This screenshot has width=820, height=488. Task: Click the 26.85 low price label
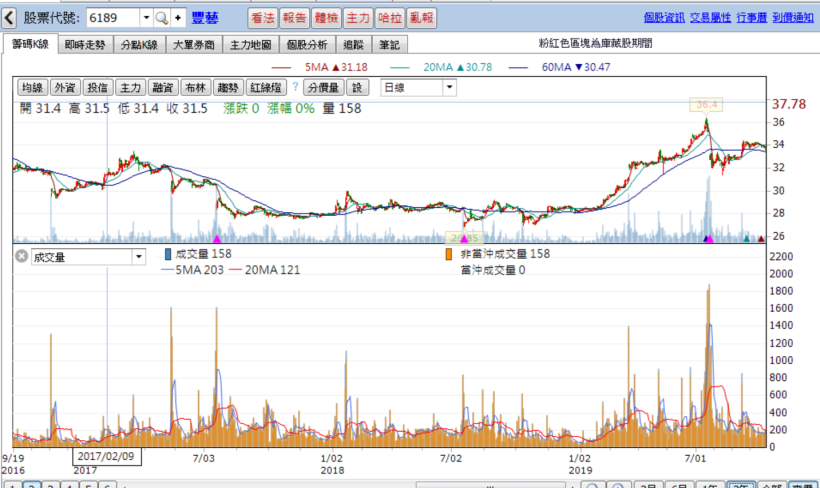[x=463, y=238]
